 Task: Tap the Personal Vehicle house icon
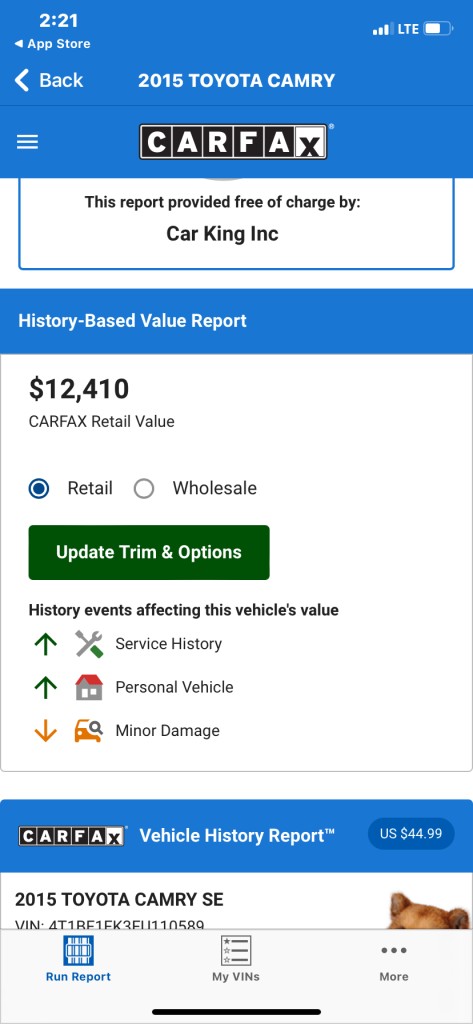(x=89, y=687)
